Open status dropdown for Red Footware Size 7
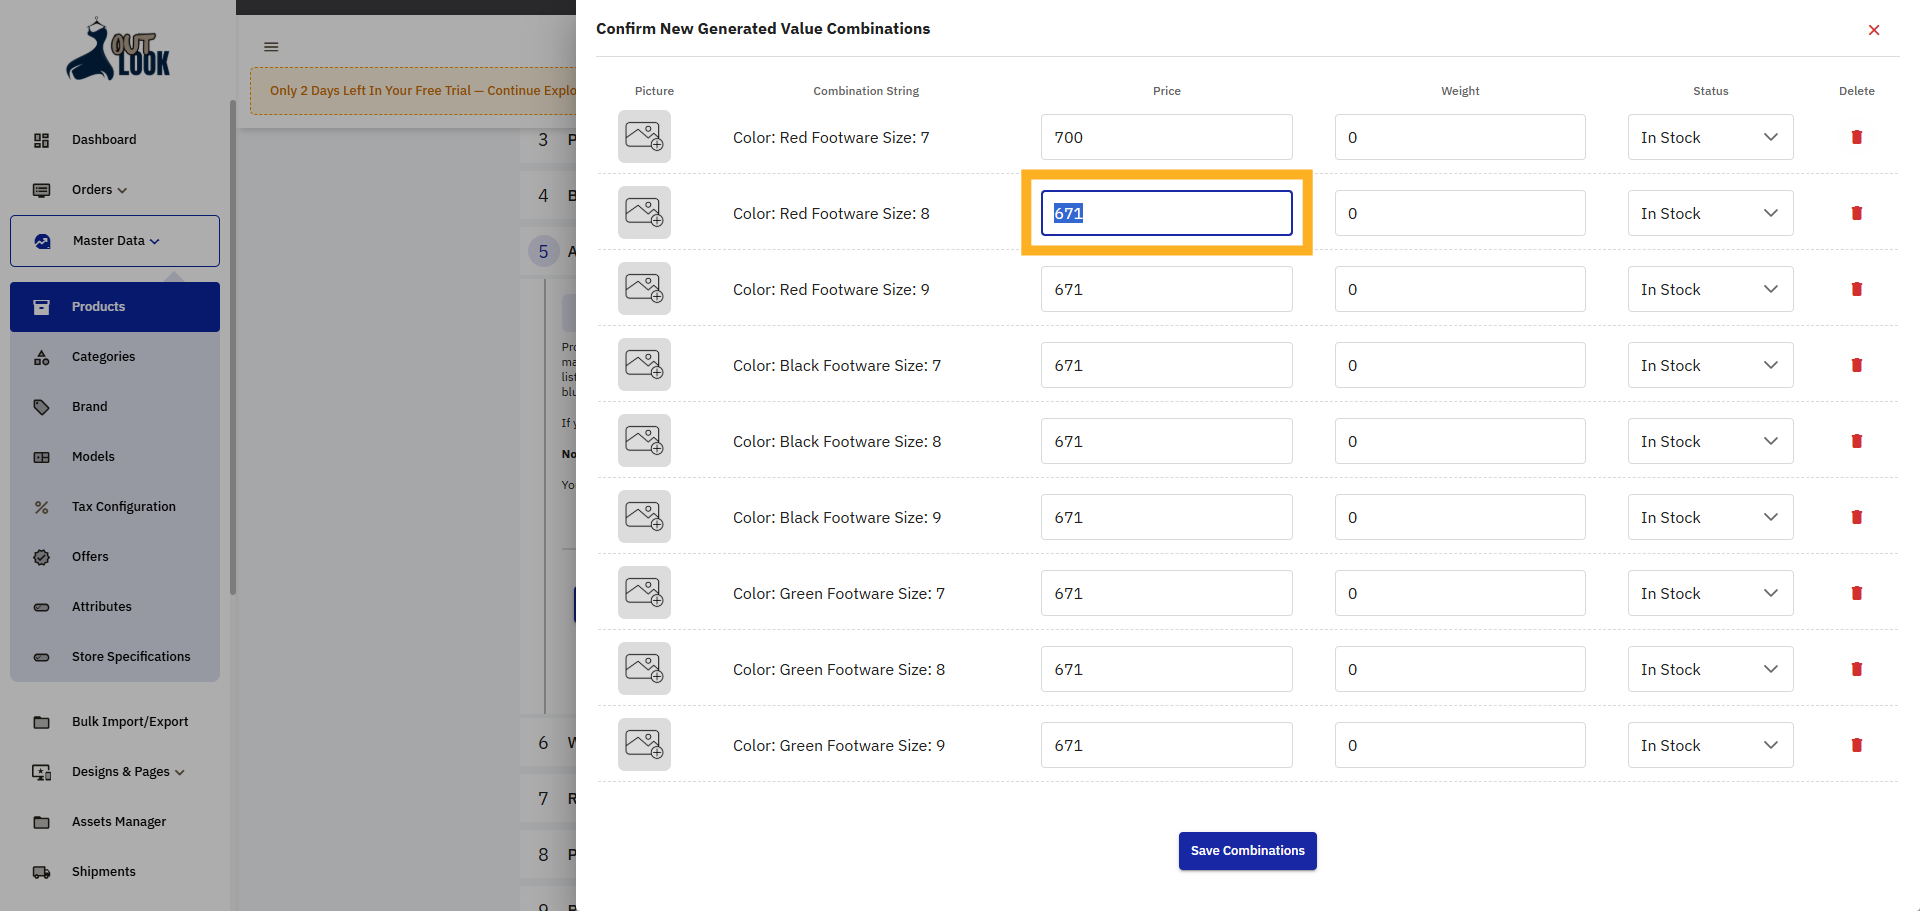1920x911 pixels. (x=1709, y=137)
